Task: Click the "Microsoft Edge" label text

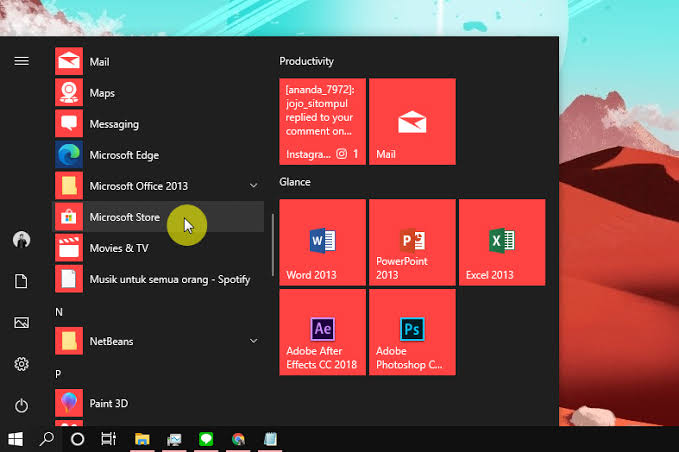Action: coord(124,155)
